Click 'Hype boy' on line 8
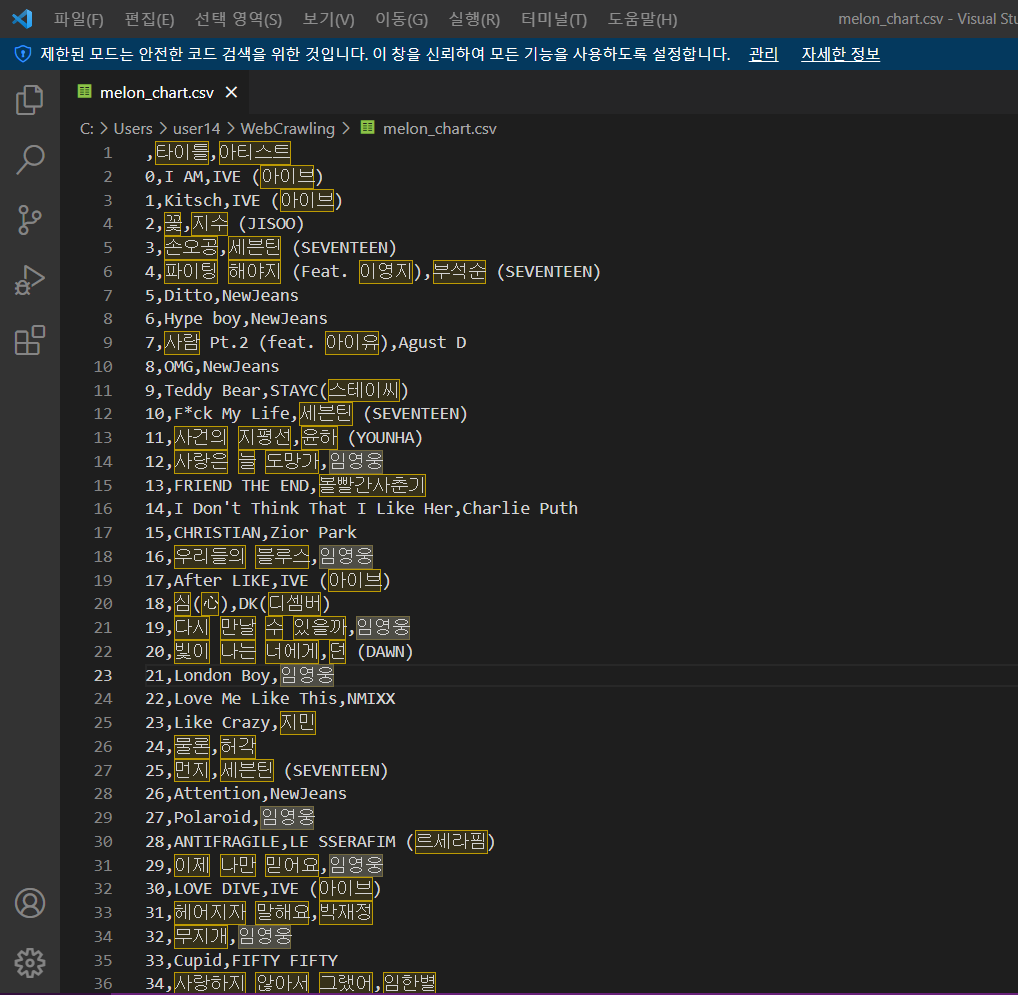Image resolution: width=1018 pixels, height=995 pixels. click(203, 319)
